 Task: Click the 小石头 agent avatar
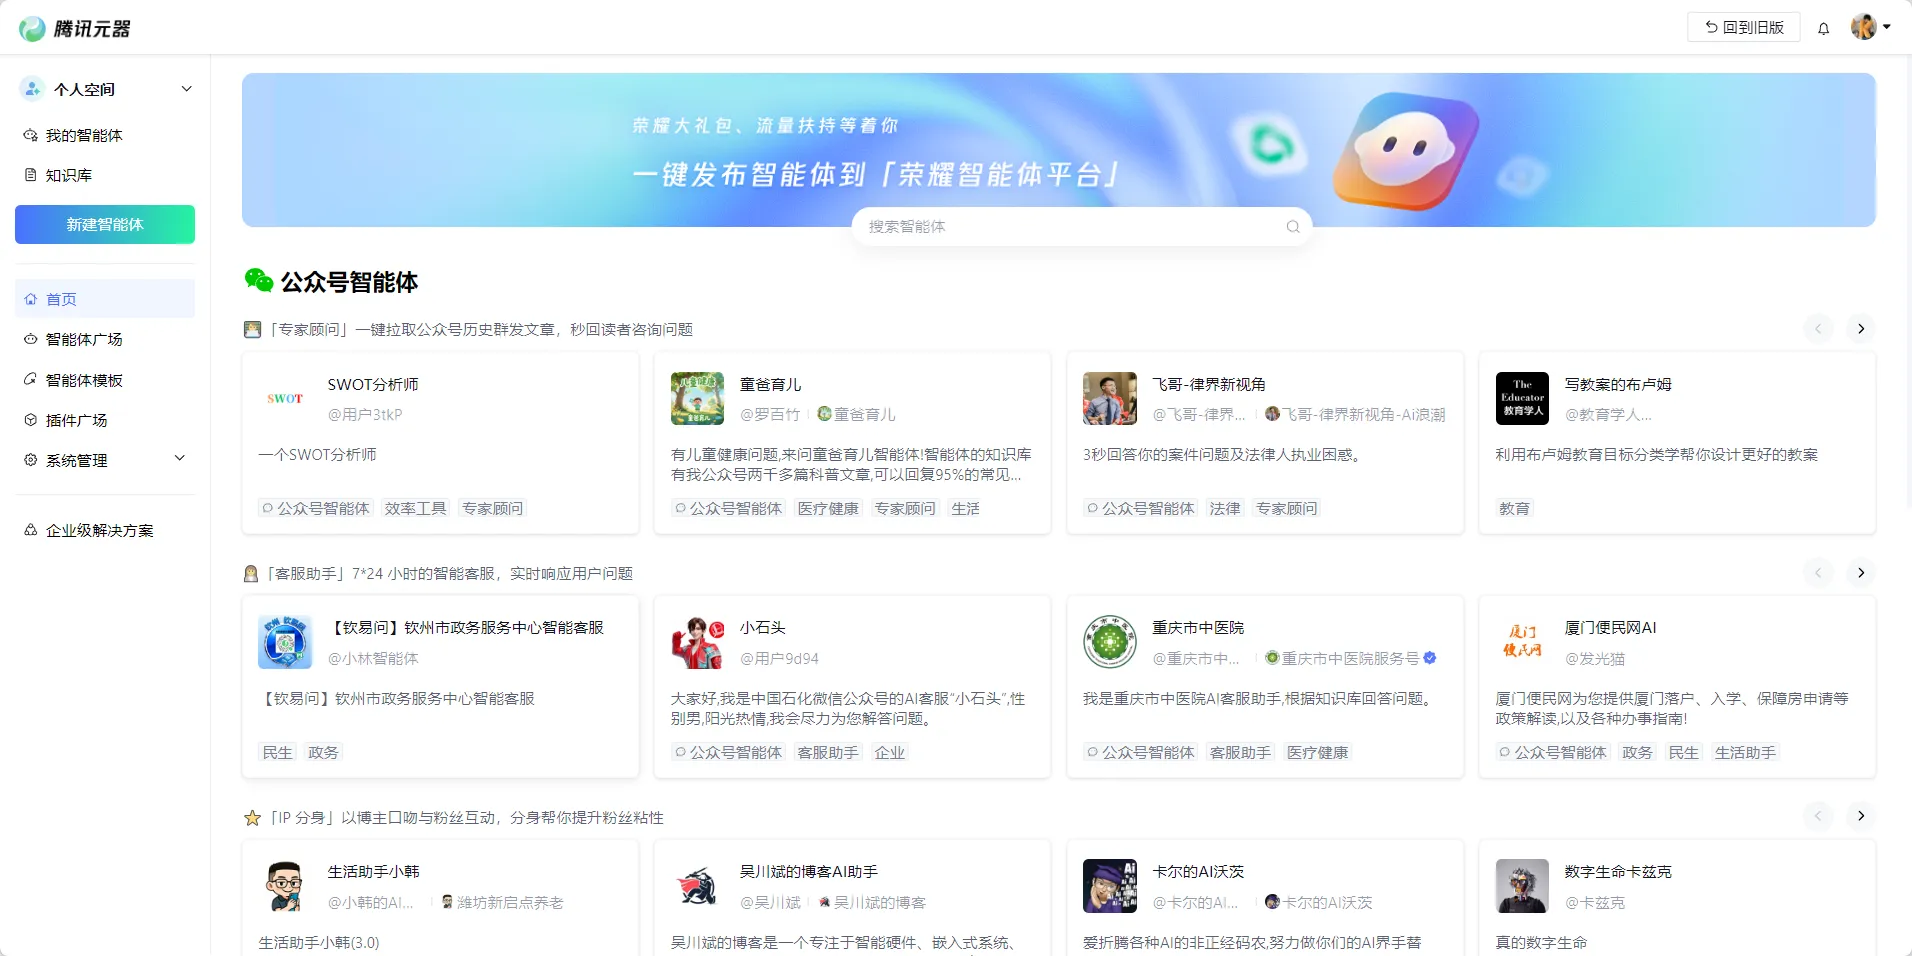tap(697, 642)
